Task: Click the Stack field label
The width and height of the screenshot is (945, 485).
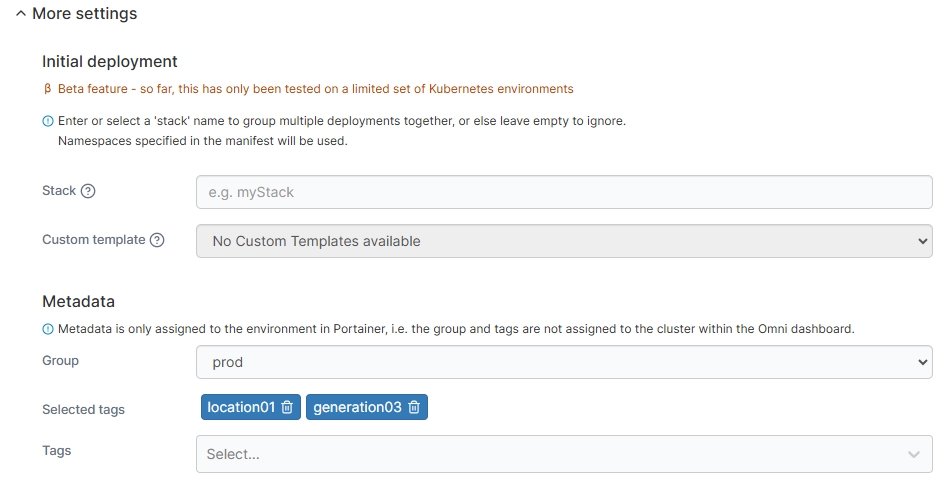Action: [x=59, y=191]
